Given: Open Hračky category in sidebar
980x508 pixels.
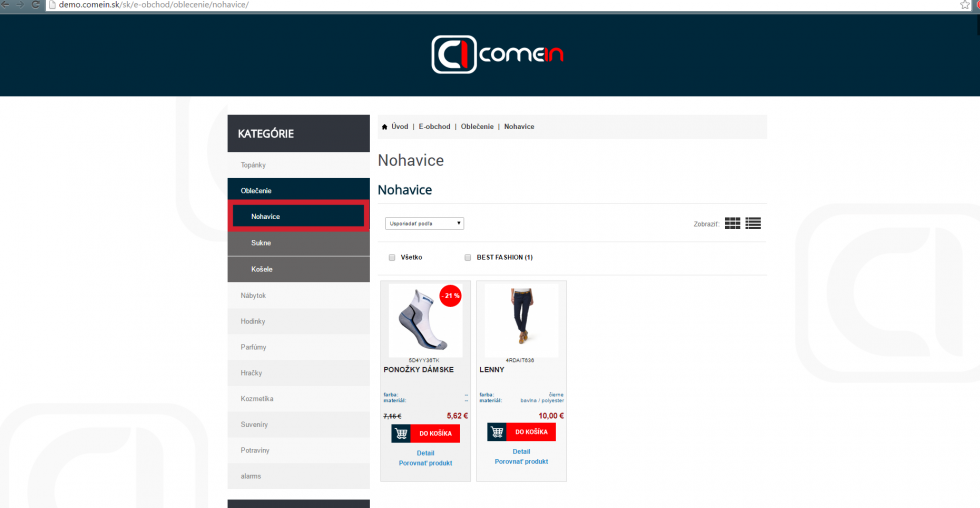Looking at the screenshot, I should click(x=299, y=373).
